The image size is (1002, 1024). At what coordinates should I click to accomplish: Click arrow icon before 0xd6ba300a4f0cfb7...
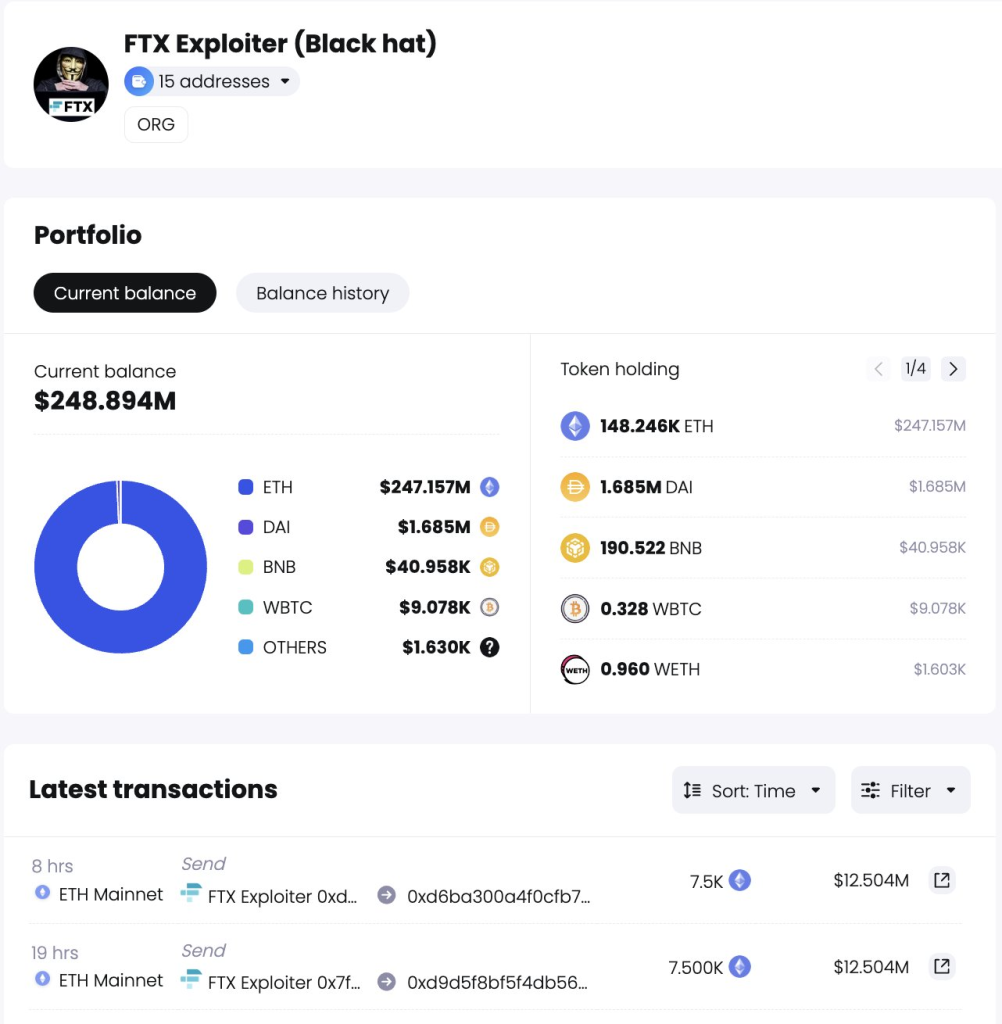point(387,895)
